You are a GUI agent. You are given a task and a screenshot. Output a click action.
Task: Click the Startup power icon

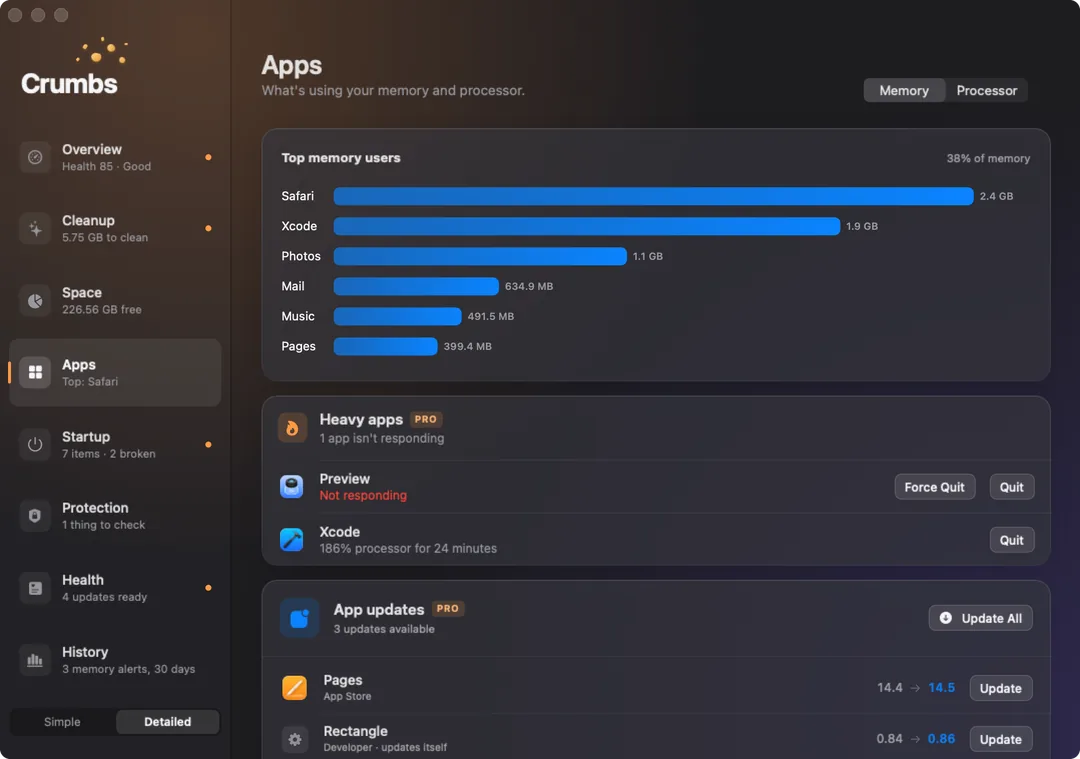[x=35, y=445]
